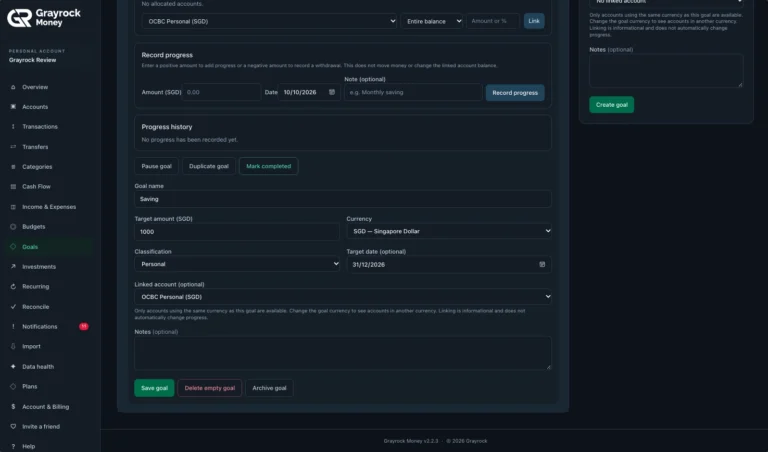Open calendar picker for Target date
Viewport: 768px width, 452px height.
click(542, 264)
